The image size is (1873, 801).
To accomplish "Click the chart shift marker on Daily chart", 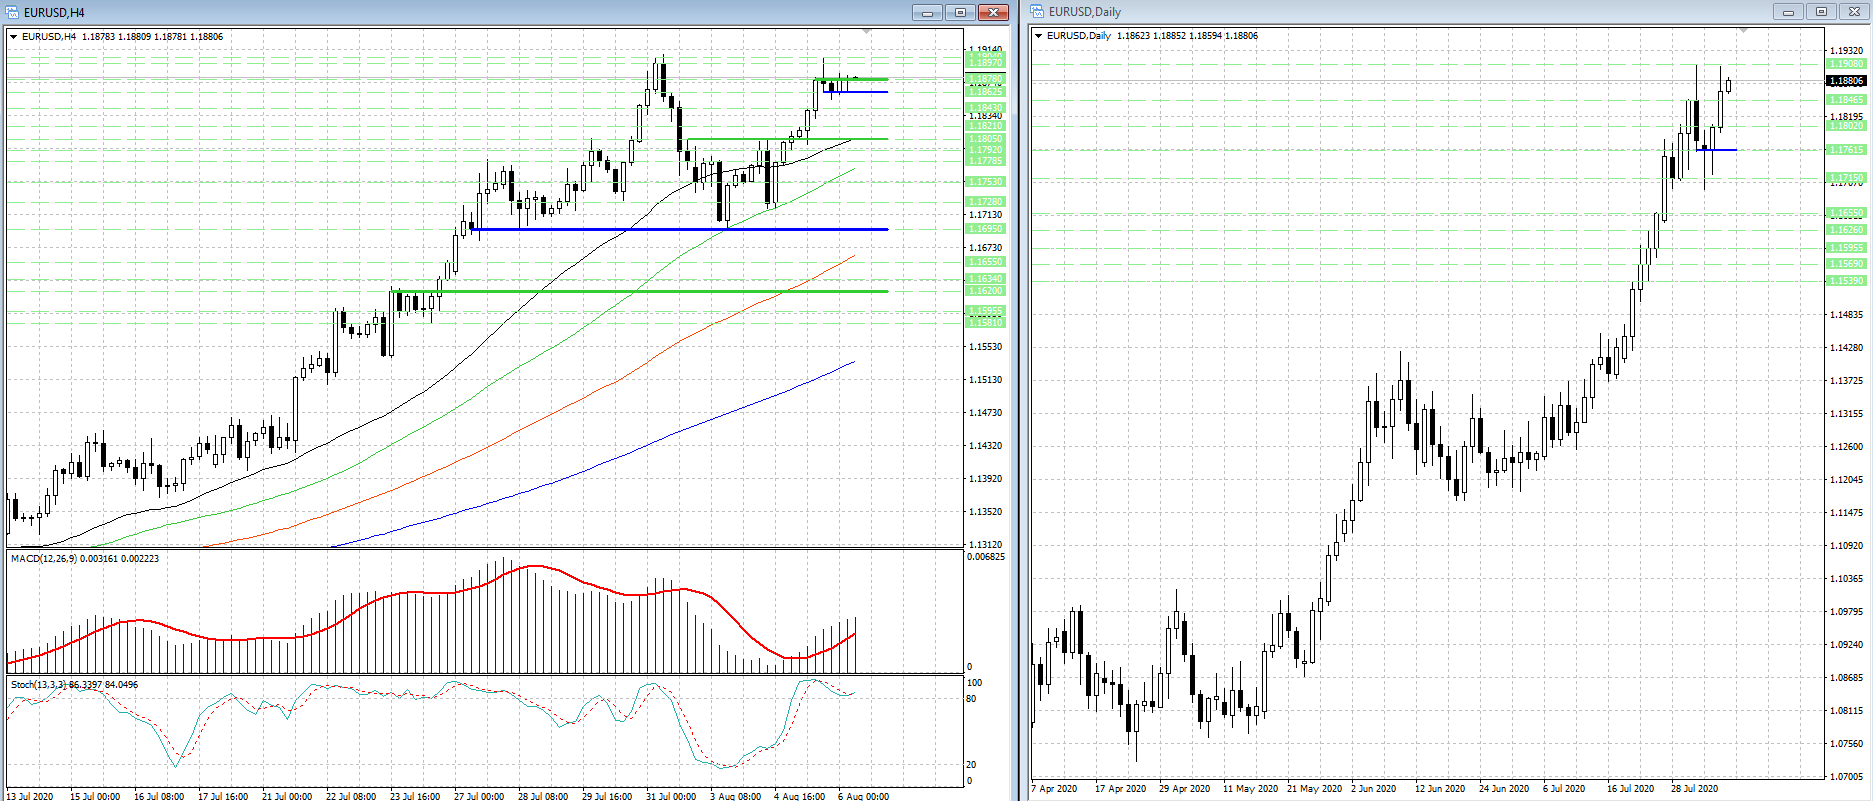I will coord(1743,31).
